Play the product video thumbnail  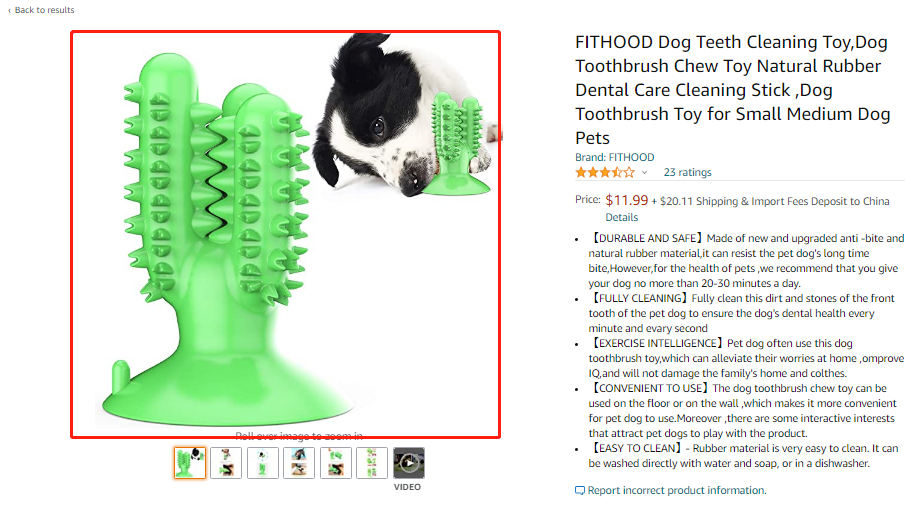[x=409, y=463]
